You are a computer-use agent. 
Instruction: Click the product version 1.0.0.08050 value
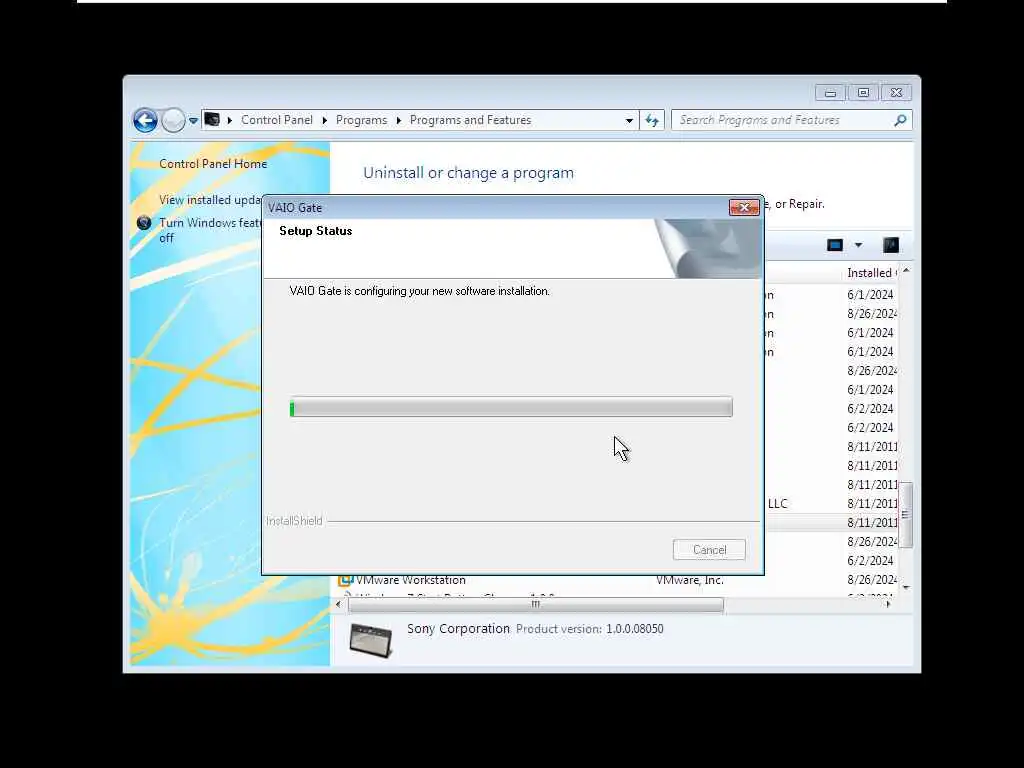pos(635,629)
